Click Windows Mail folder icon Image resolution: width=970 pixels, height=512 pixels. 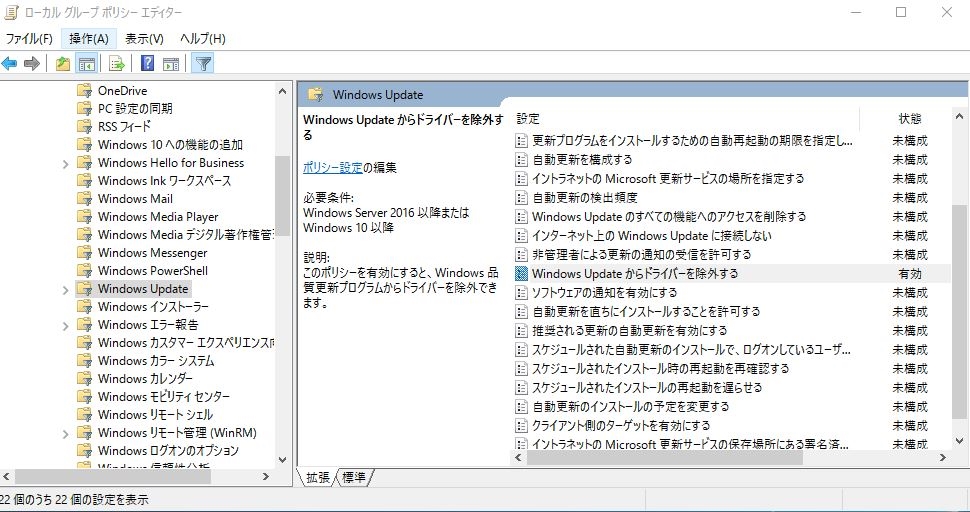(x=85, y=198)
